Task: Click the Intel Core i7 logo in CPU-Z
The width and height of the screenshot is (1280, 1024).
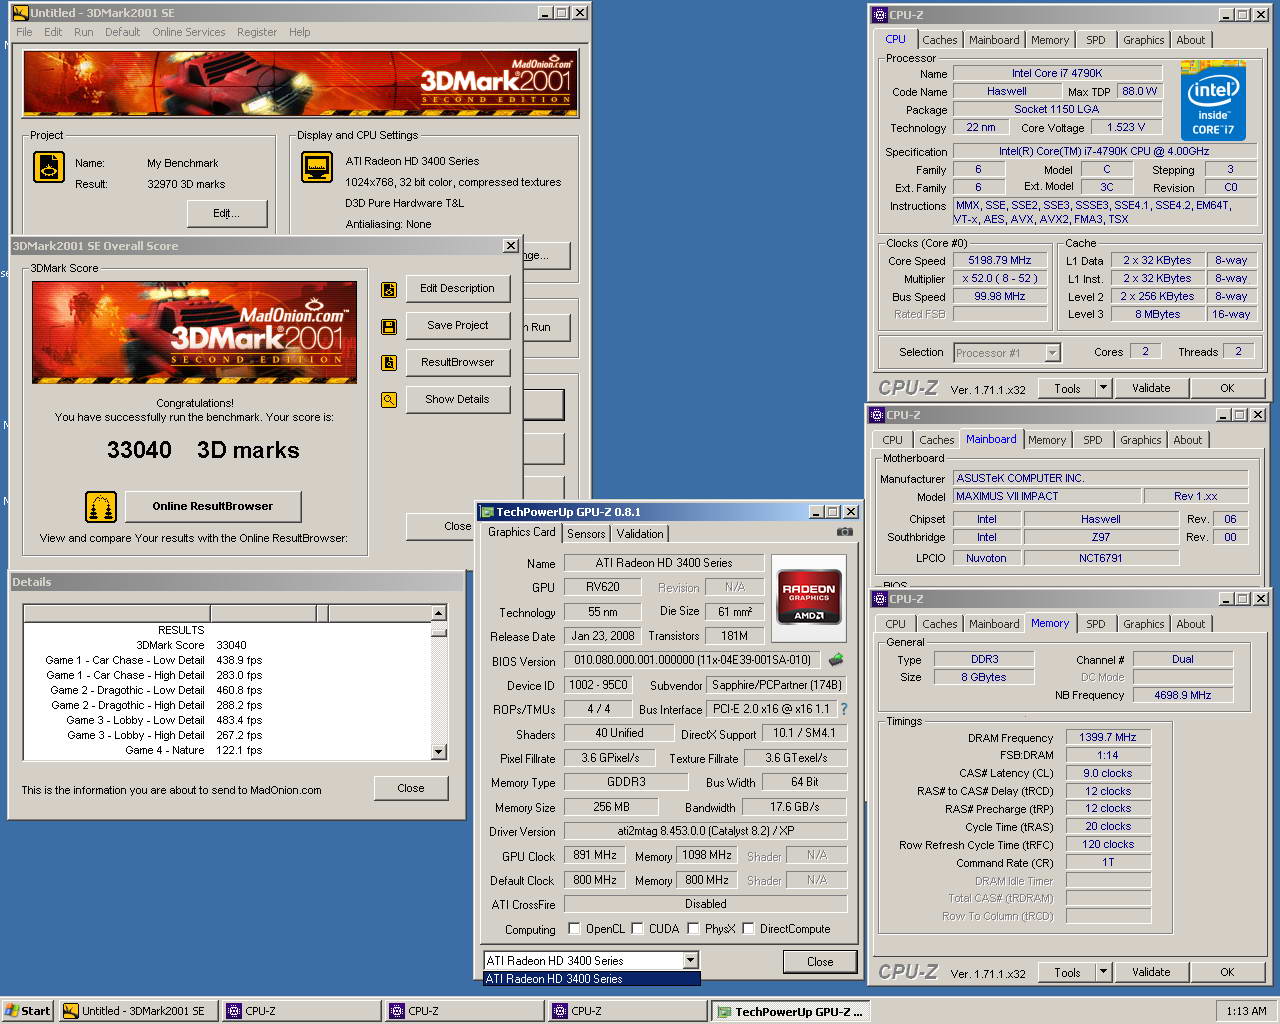Action: [x=1213, y=100]
